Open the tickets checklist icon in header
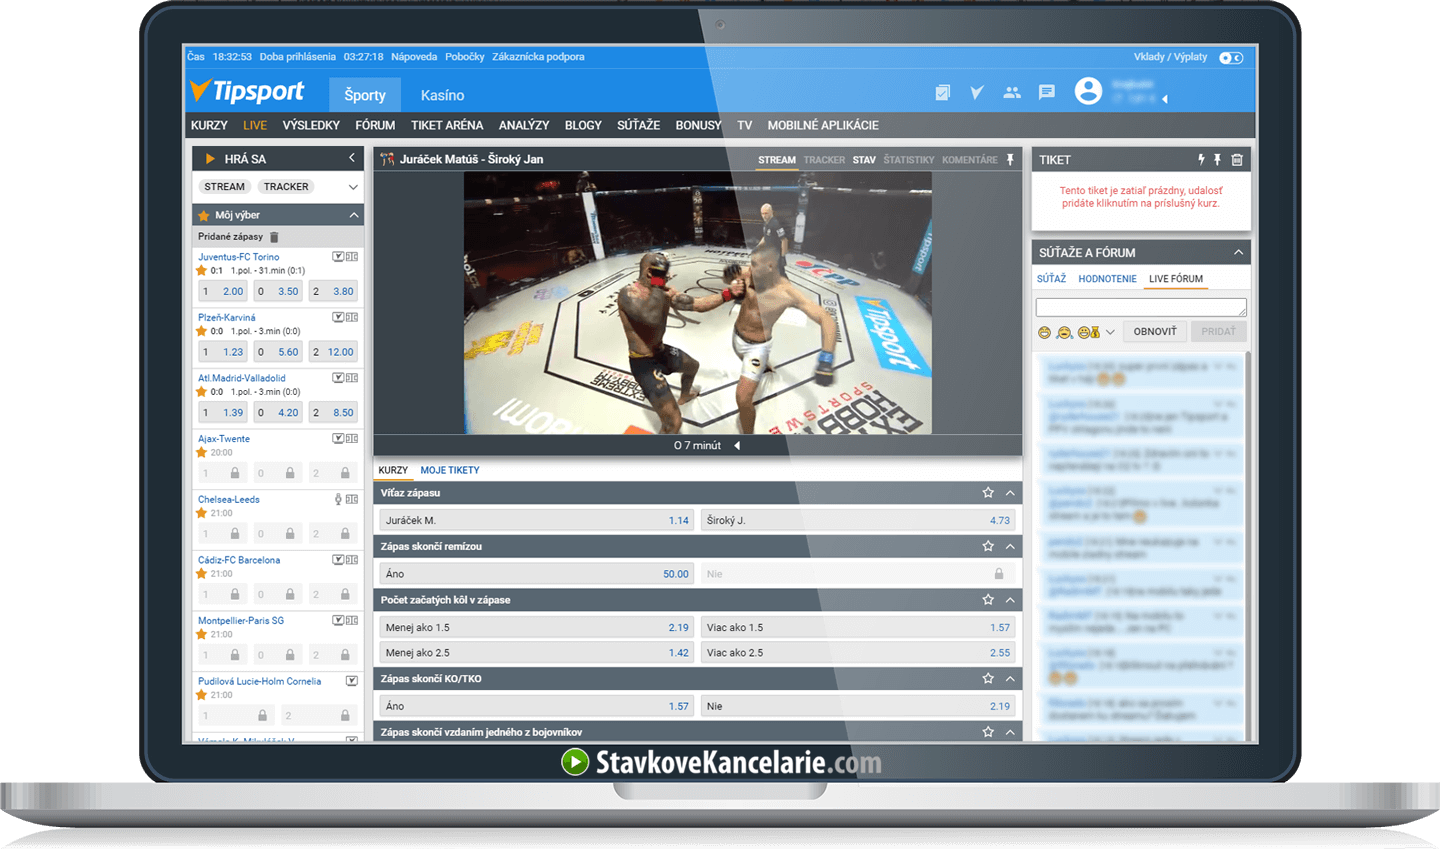The width and height of the screenshot is (1440, 849). [x=942, y=93]
